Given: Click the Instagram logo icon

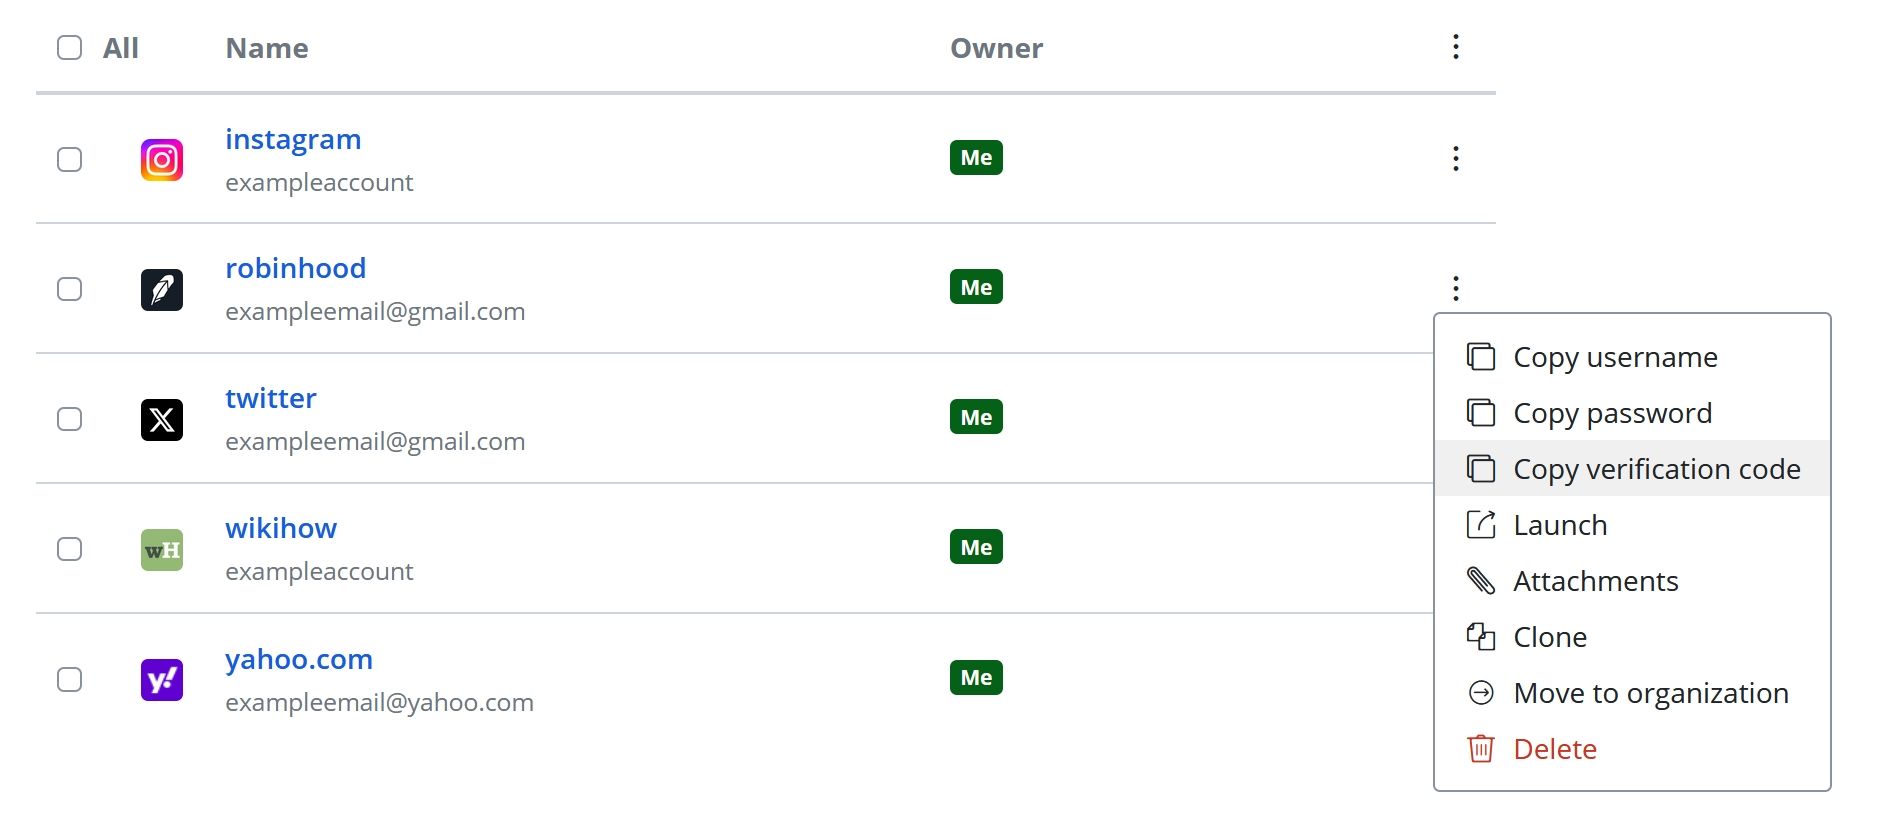Looking at the screenshot, I should [161, 160].
